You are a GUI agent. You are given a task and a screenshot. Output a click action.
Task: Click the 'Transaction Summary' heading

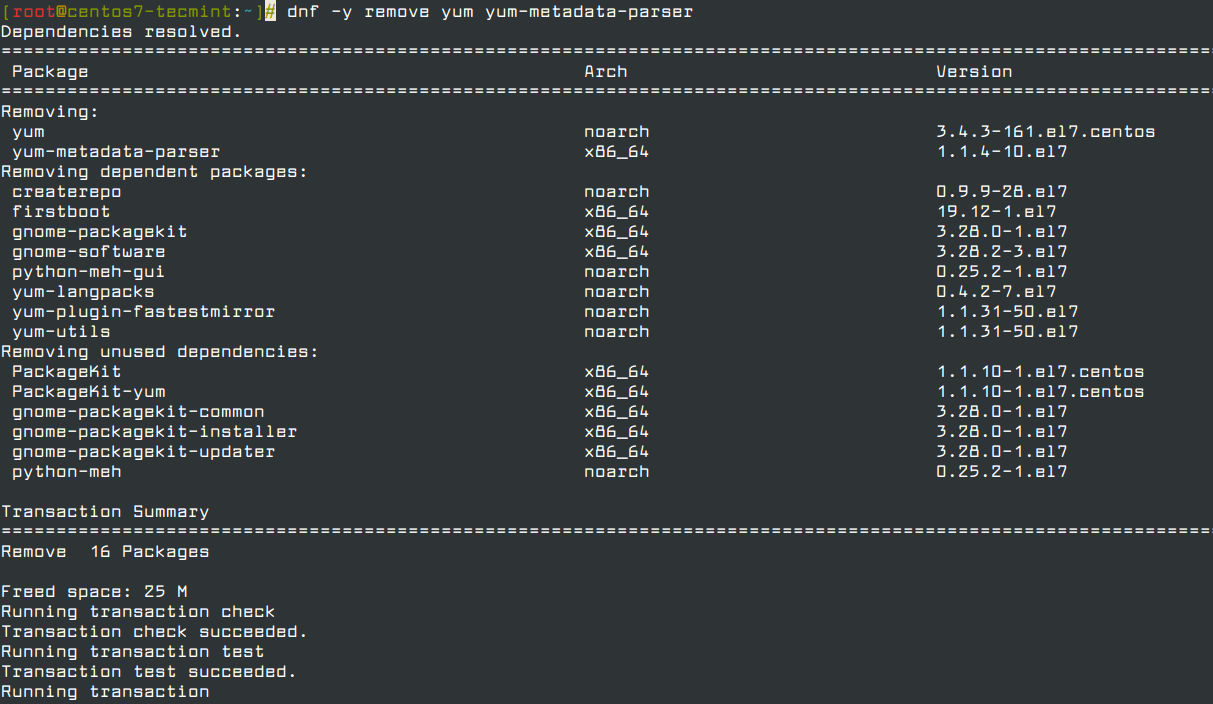click(105, 512)
